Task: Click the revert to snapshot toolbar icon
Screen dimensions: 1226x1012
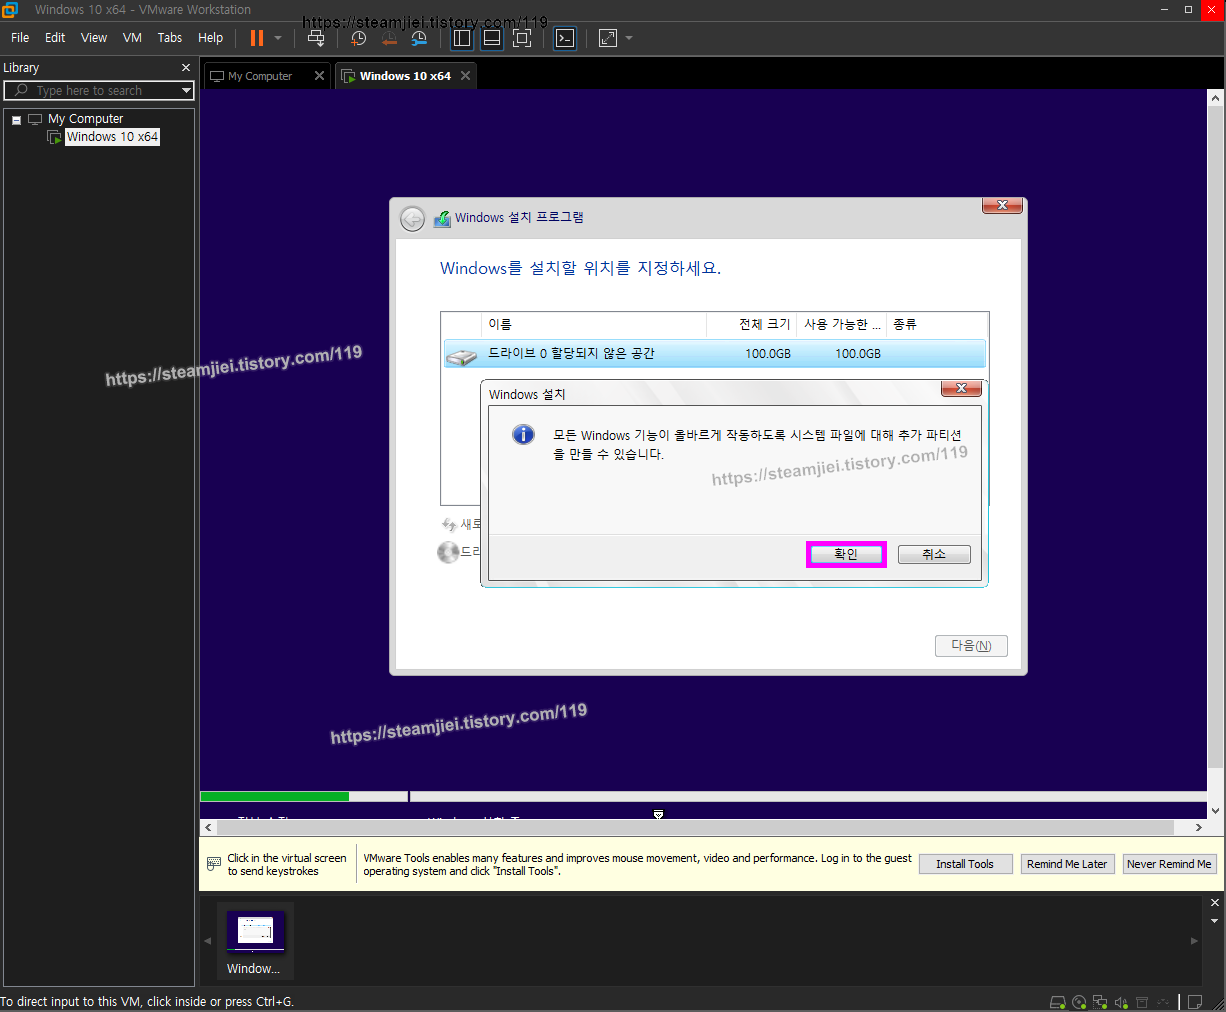Action: coord(389,38)
